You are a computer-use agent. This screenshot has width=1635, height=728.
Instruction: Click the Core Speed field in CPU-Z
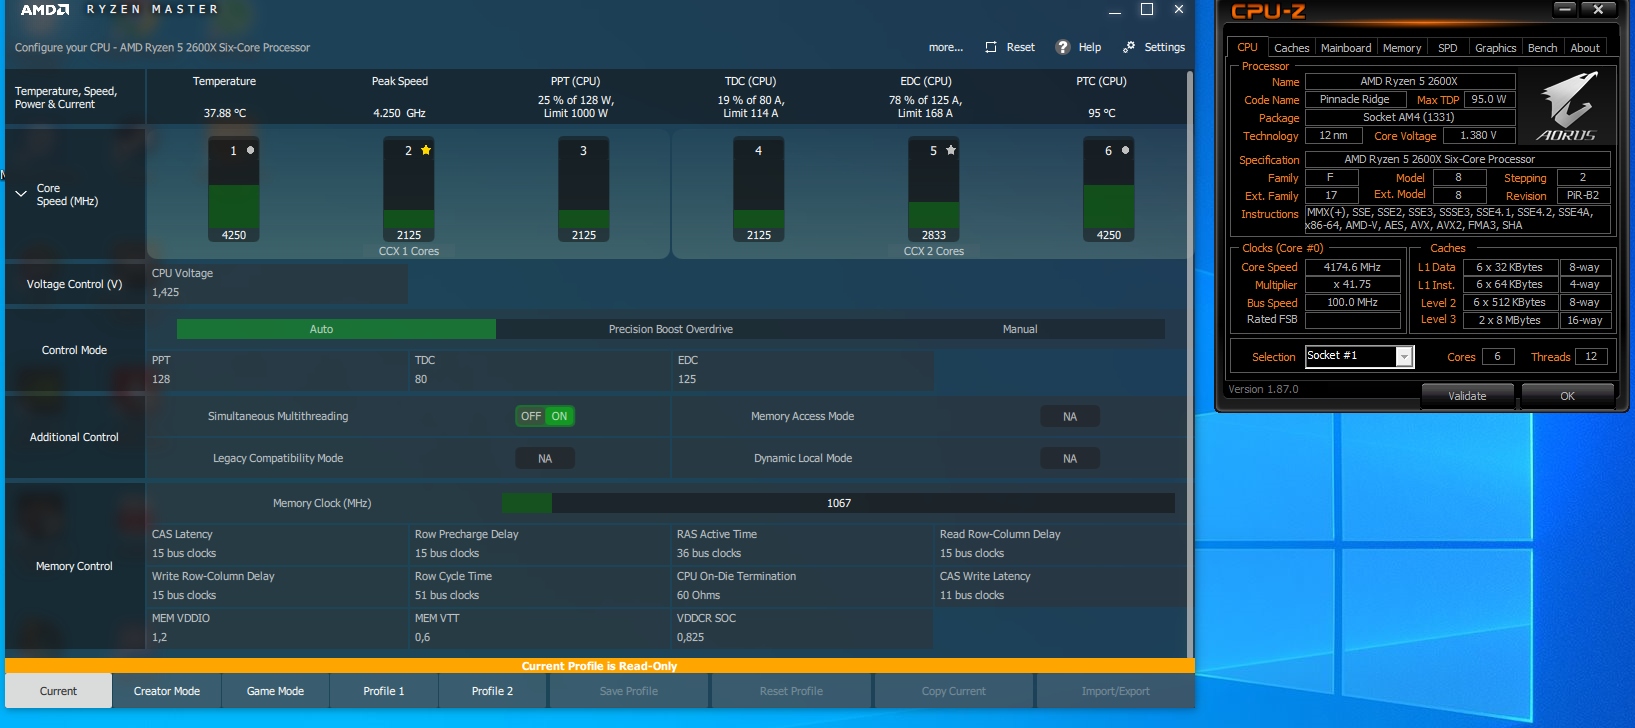(x=1352, y=267)
